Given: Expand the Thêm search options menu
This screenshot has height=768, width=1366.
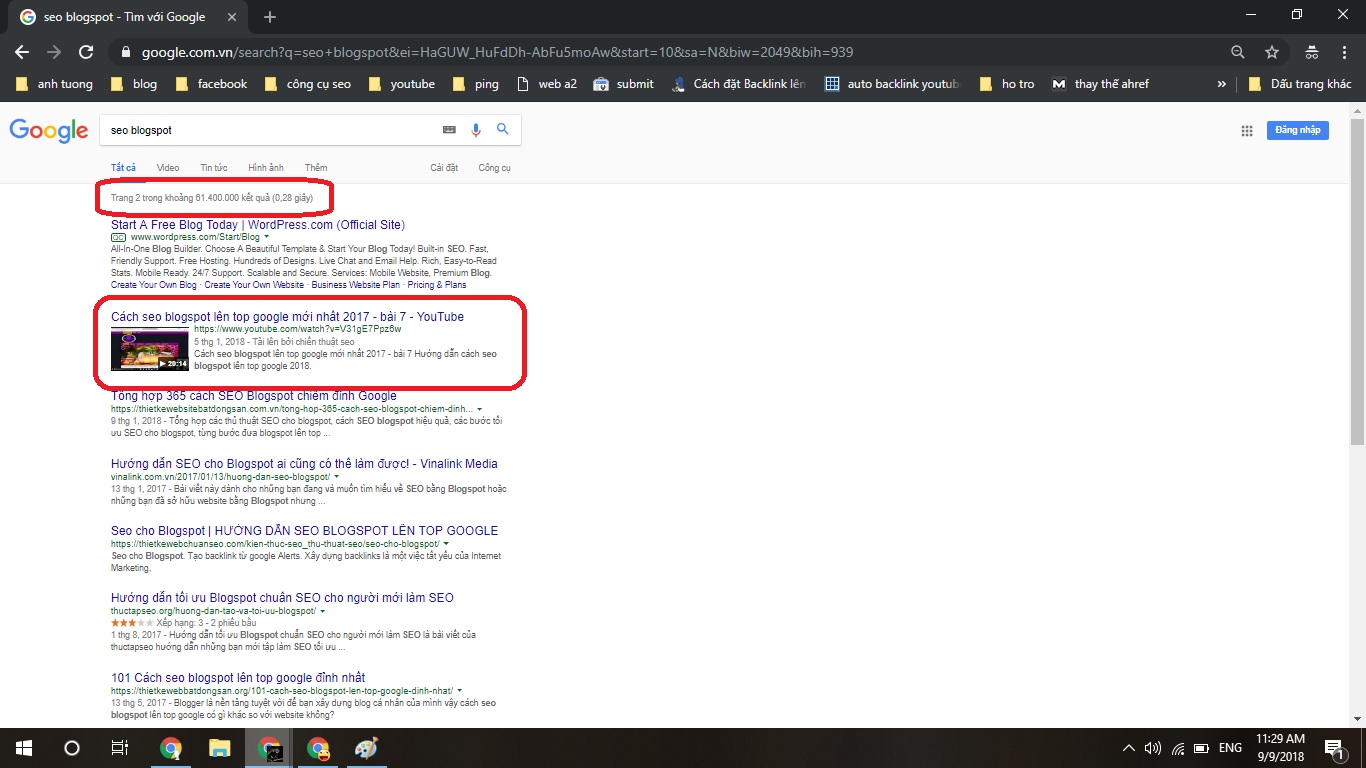Looking at the screenshot, I should coord(316,168).
